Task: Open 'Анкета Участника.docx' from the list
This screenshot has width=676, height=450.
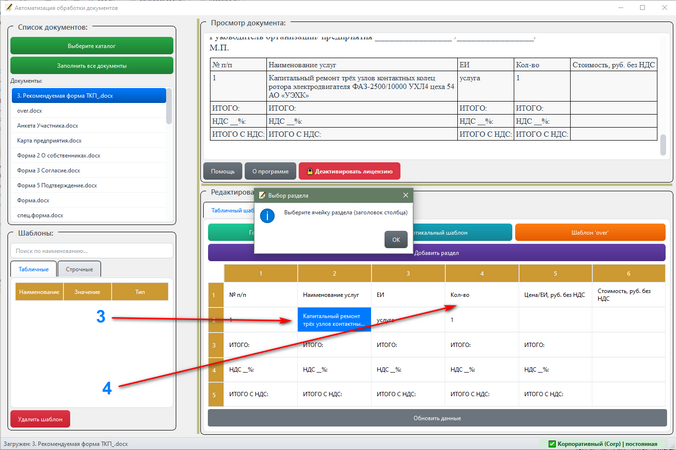Action: 89,126
